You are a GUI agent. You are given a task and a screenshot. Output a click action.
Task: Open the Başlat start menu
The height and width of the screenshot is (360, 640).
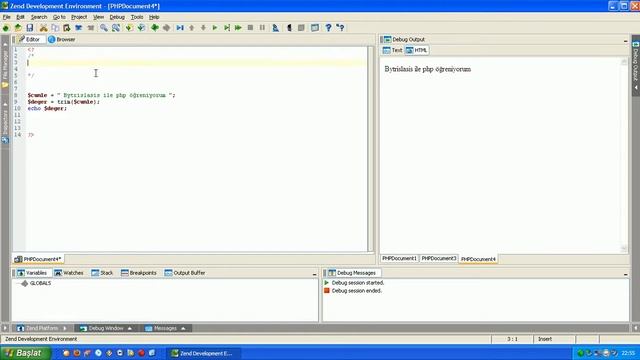[x=25, y=353]
